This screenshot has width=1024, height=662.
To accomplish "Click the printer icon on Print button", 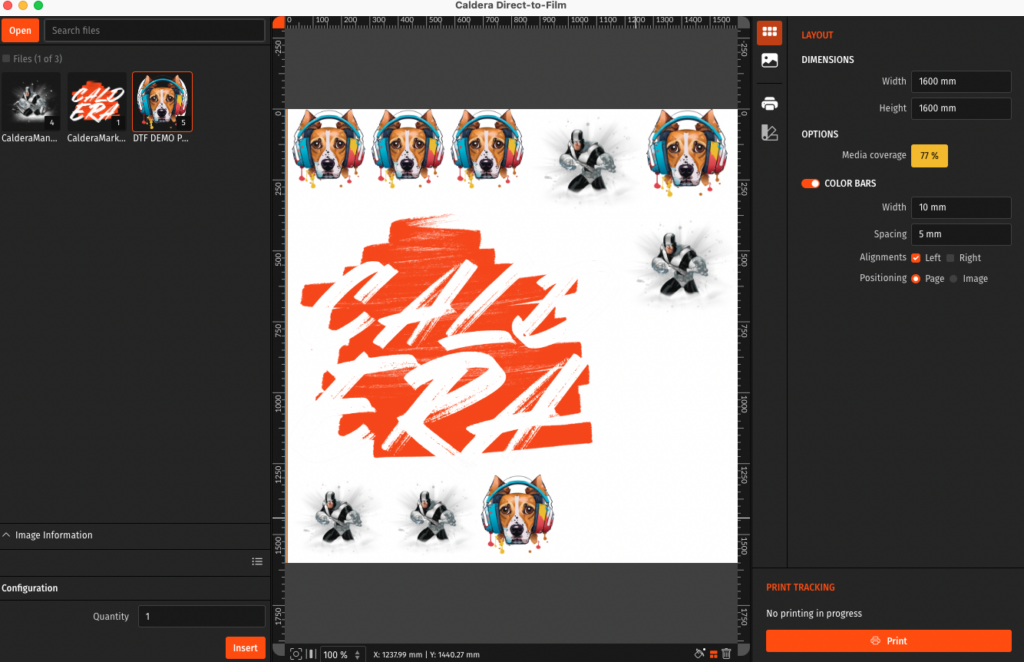I will coord(875,641).
